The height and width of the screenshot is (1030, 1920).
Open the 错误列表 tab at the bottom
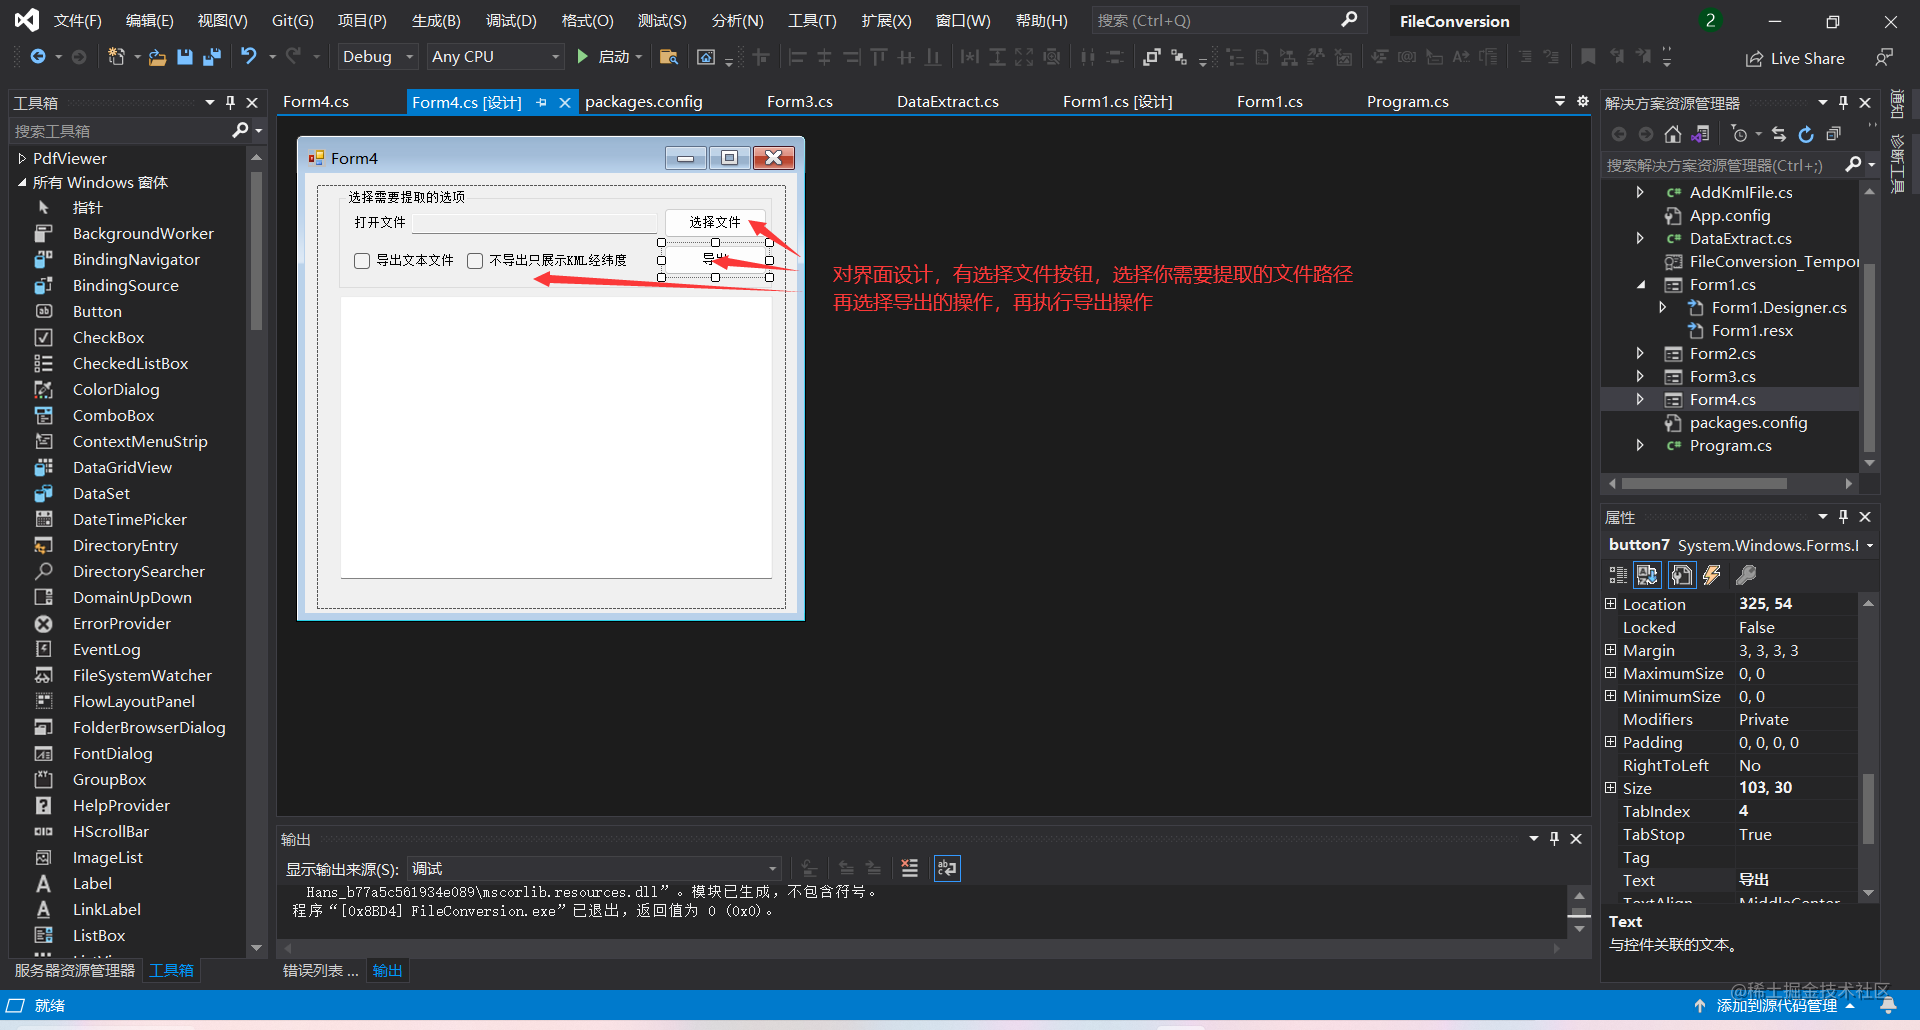320,970
